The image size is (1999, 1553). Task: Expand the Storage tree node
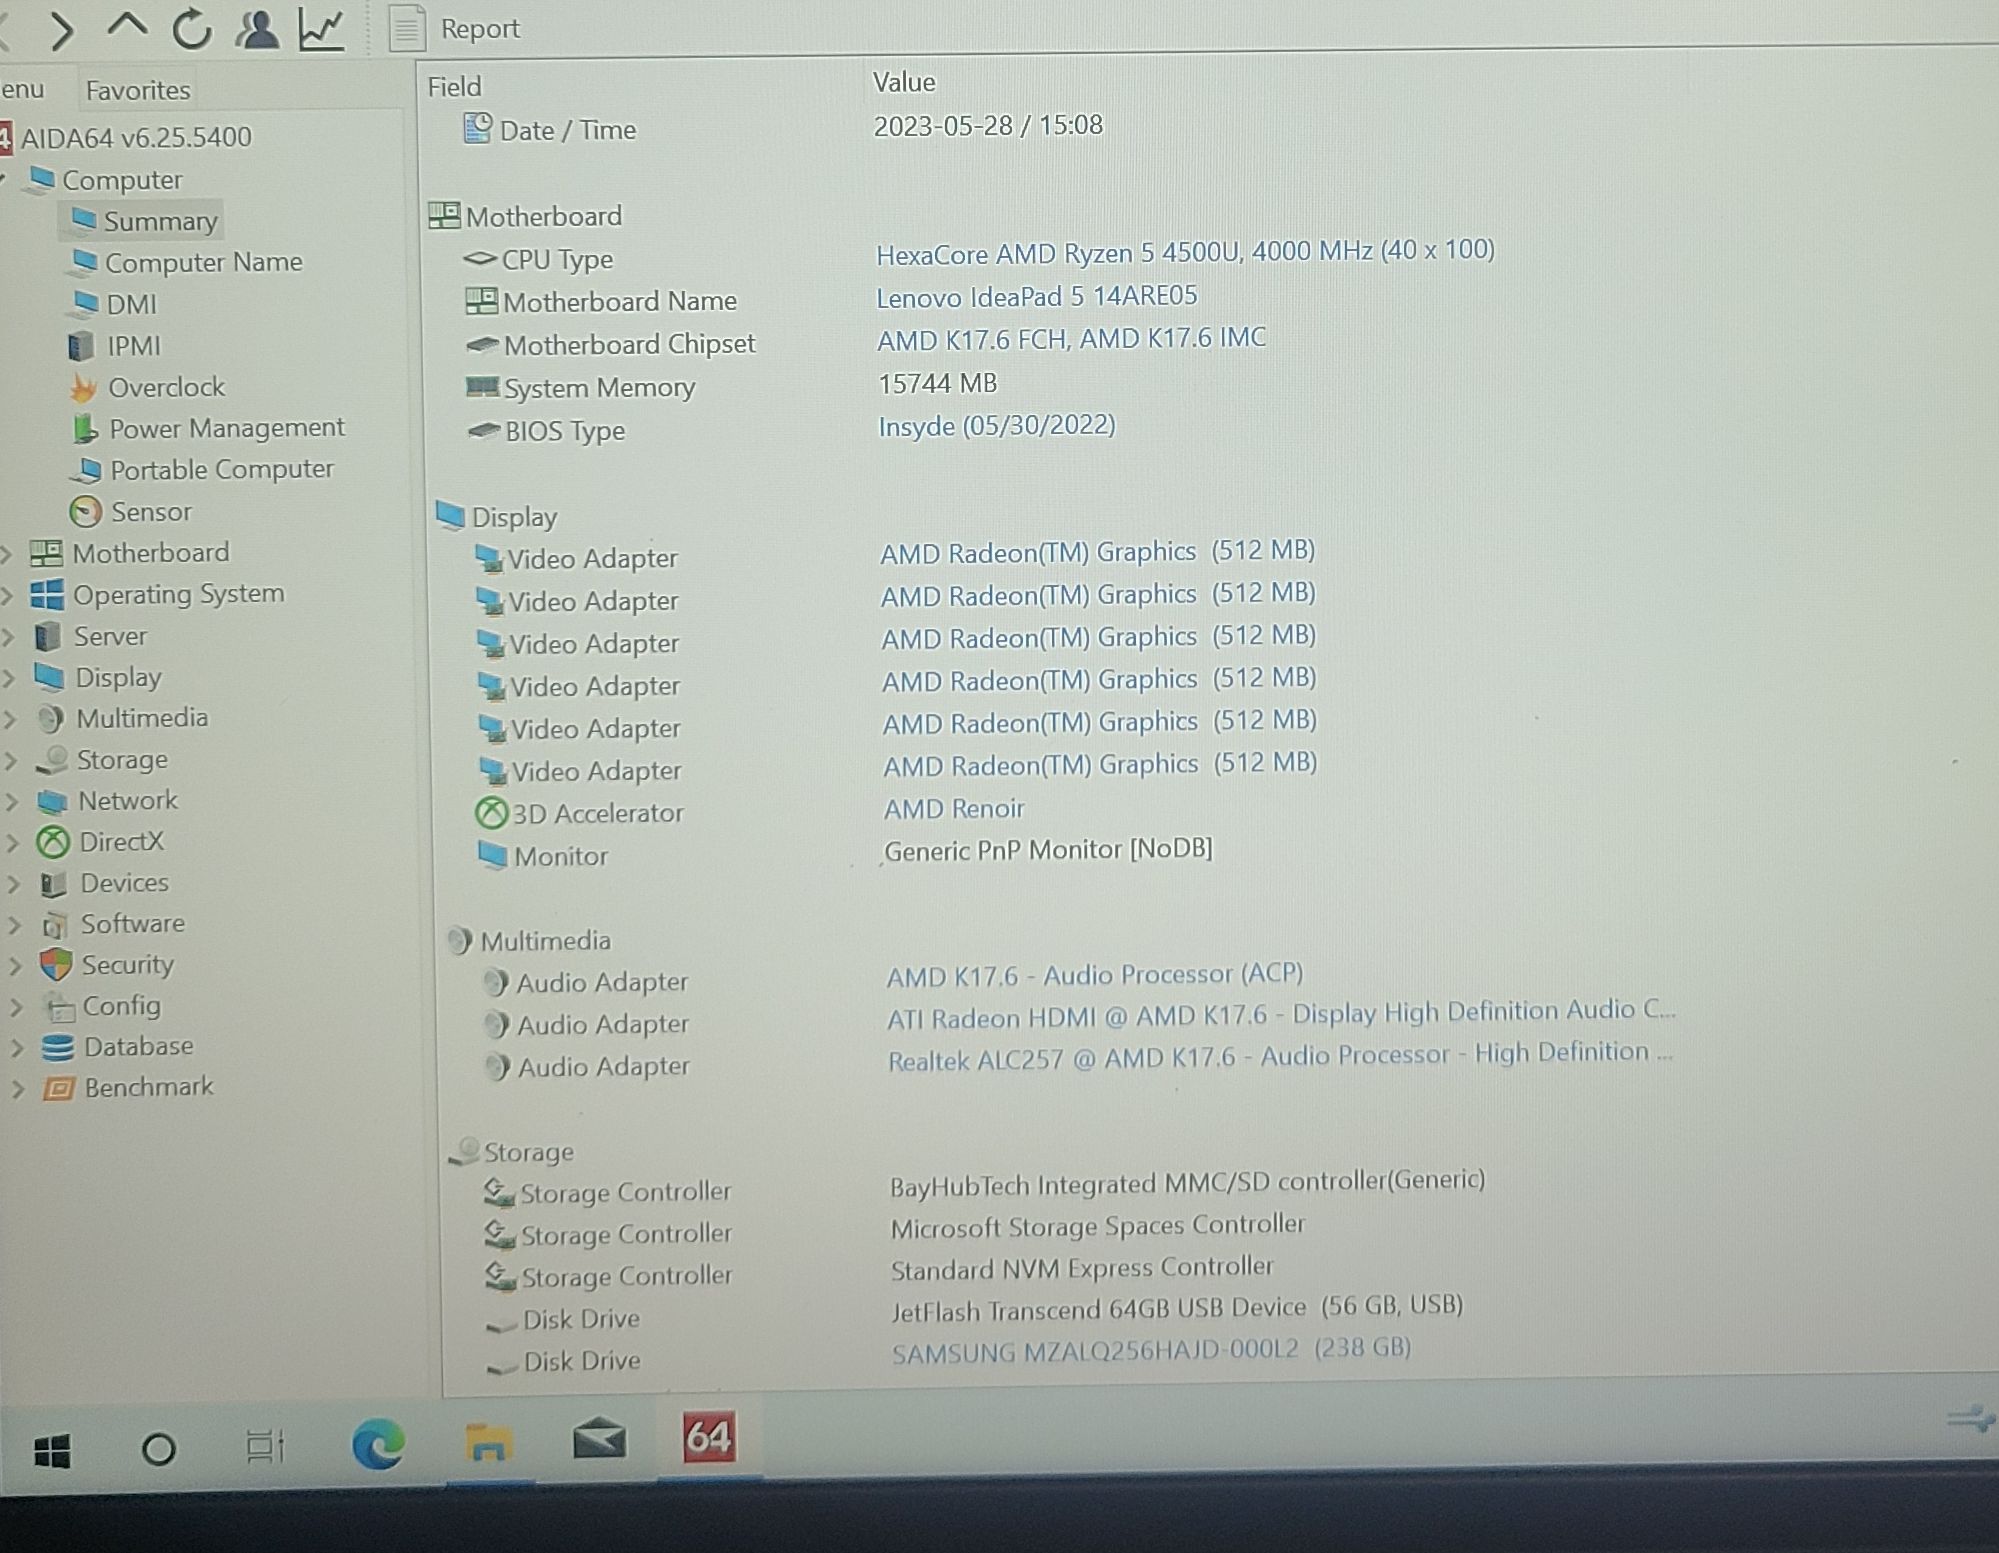(10, 761)
